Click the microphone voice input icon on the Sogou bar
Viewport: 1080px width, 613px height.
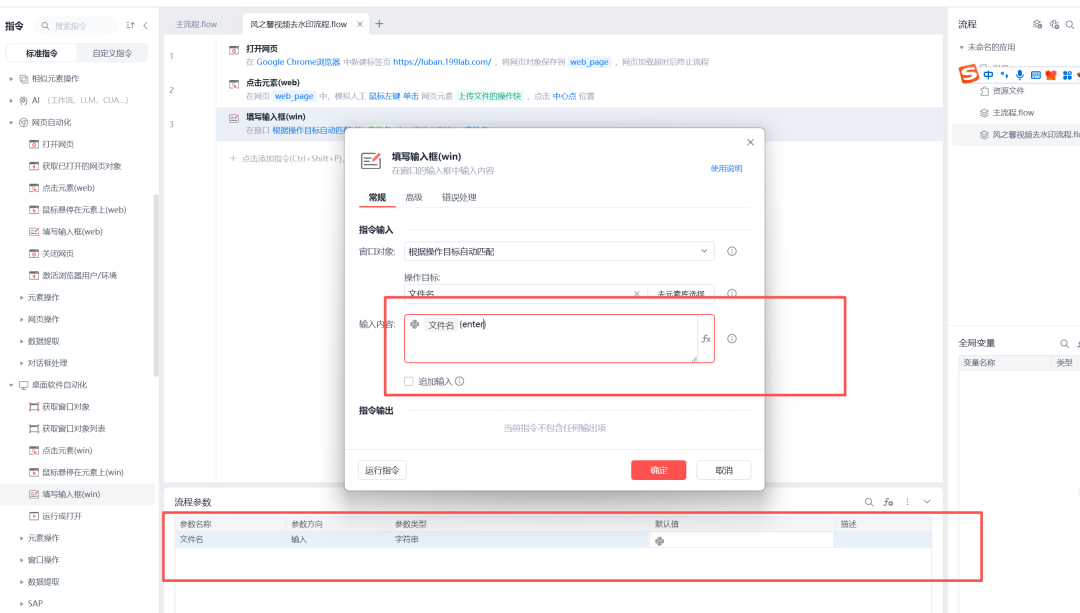tap(1019, 74)
